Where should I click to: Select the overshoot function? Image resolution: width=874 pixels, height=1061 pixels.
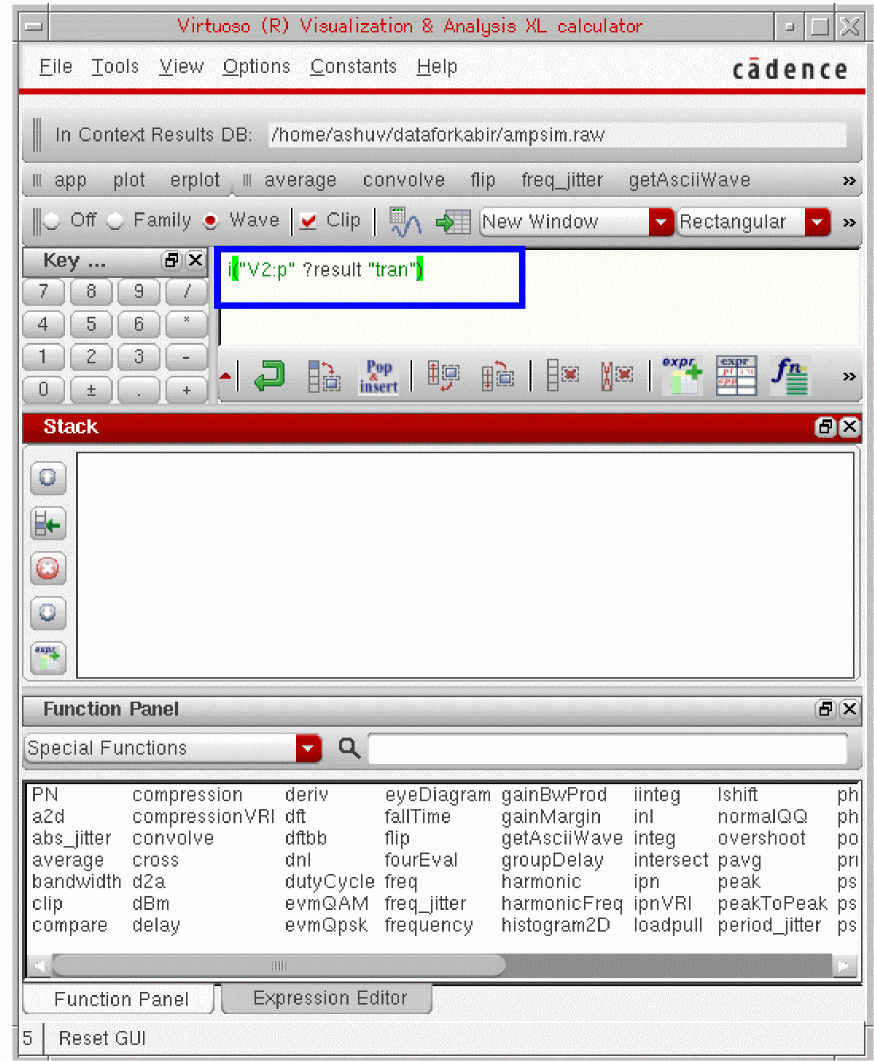pos(762,838)
